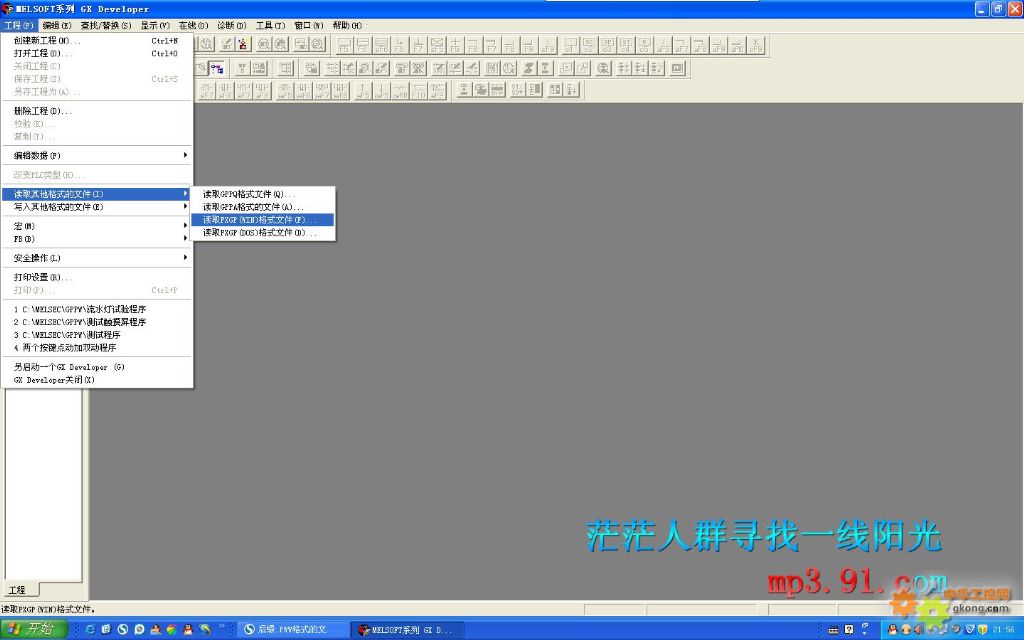Switch to 后缀.PMW格式的文 taskbar window
The image size is (1024, 640).
[291, 630]
